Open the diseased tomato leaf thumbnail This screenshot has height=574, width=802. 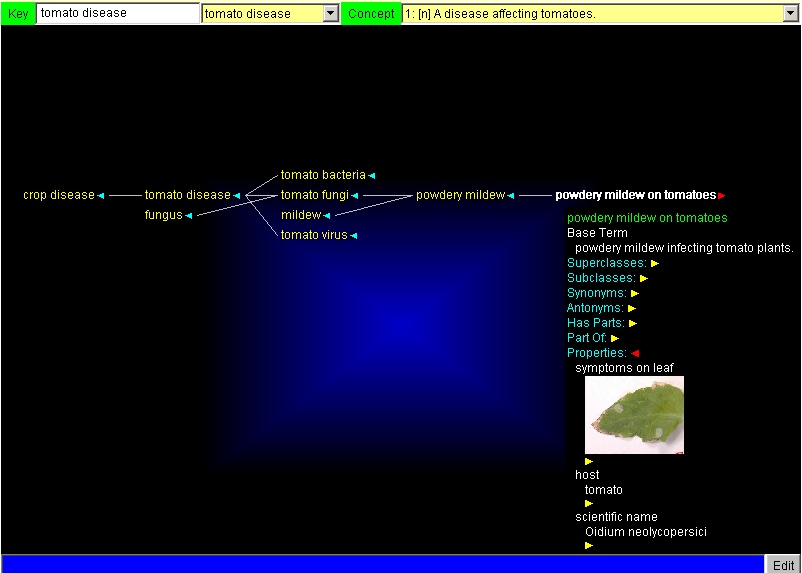(x=634, y=415)
